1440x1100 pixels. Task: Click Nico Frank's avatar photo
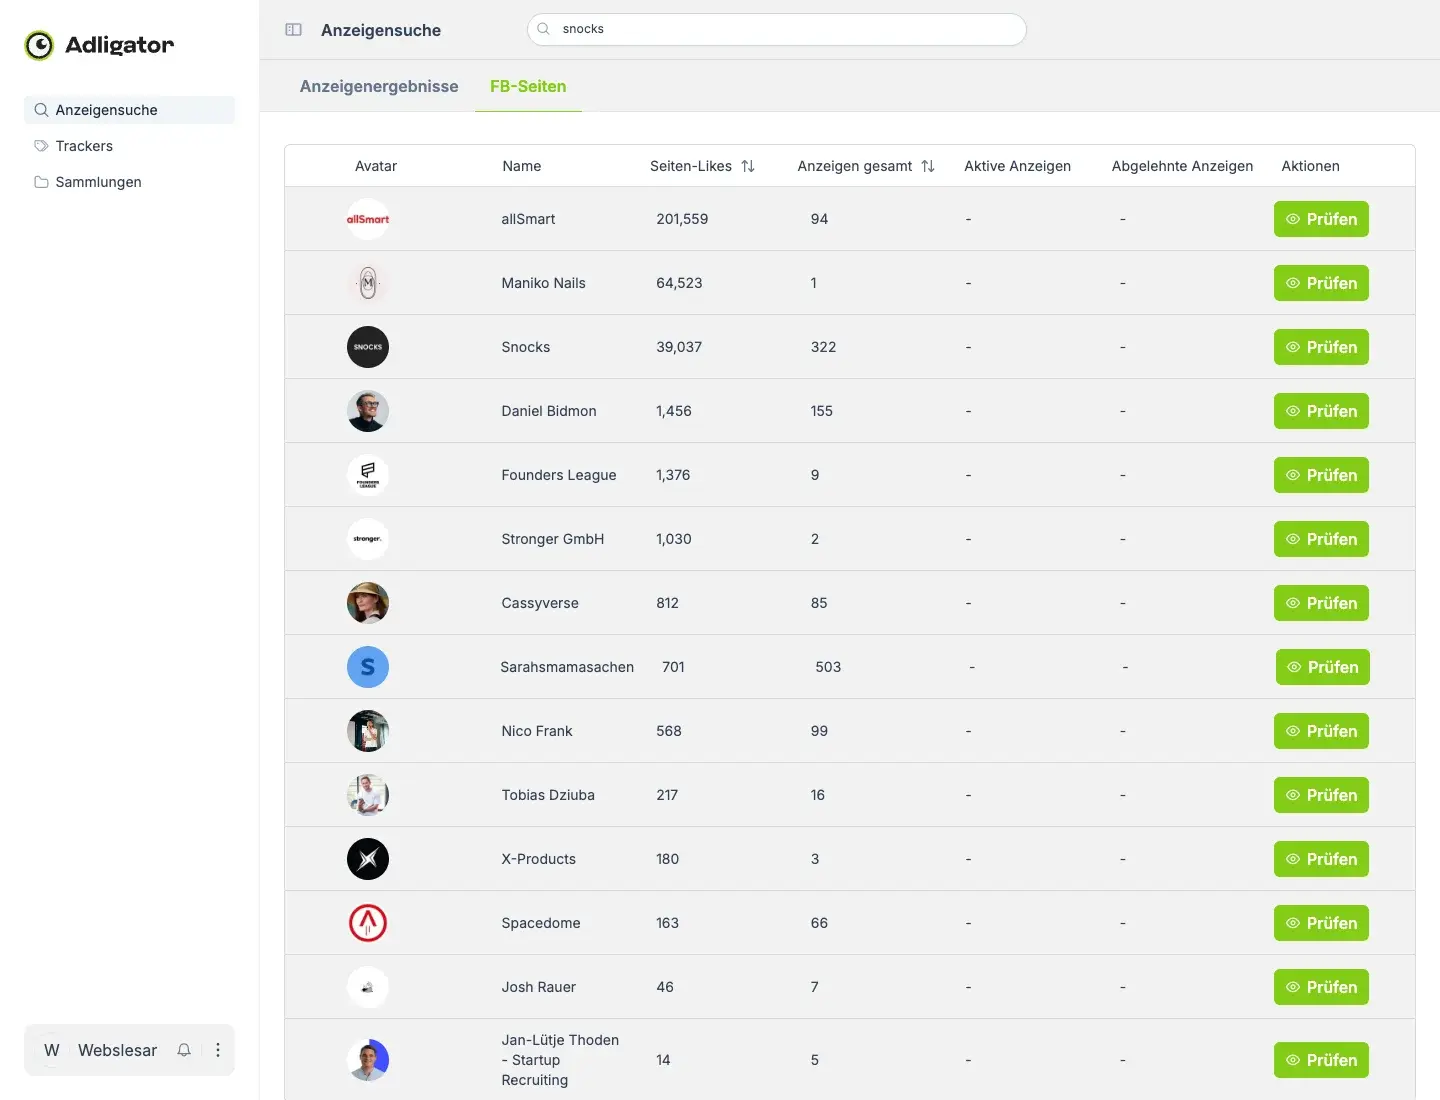[x=368, y=731]
